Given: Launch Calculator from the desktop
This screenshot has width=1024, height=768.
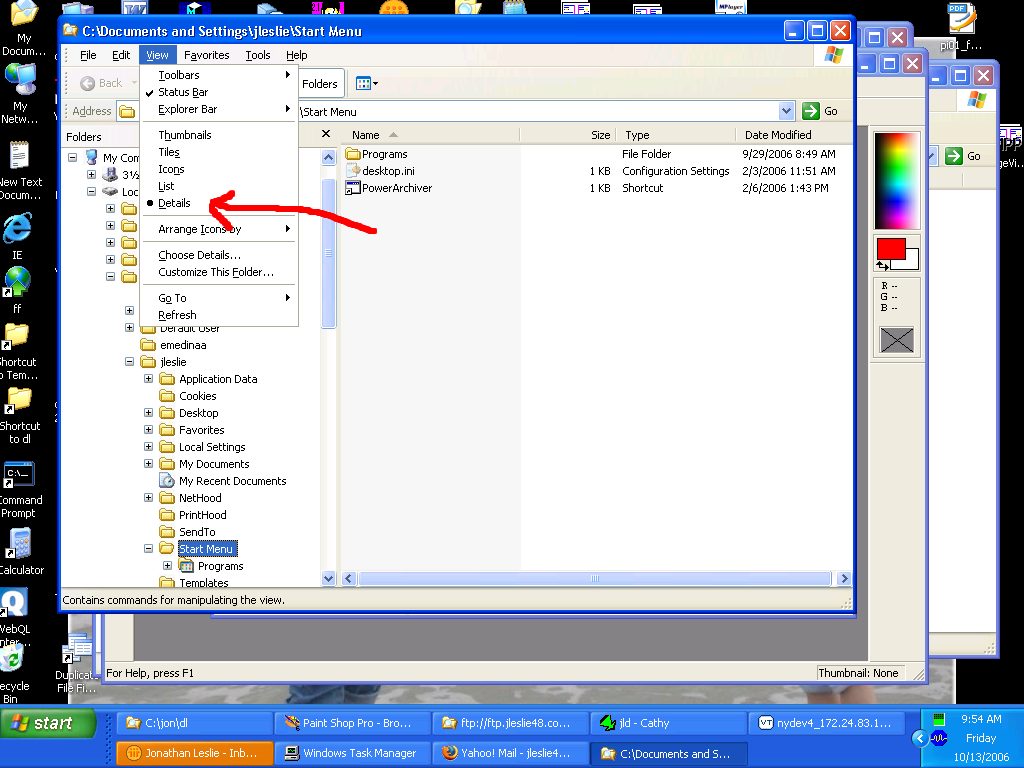Looking at the screenshot, I should pyautogui.click(x=18, y=545).
